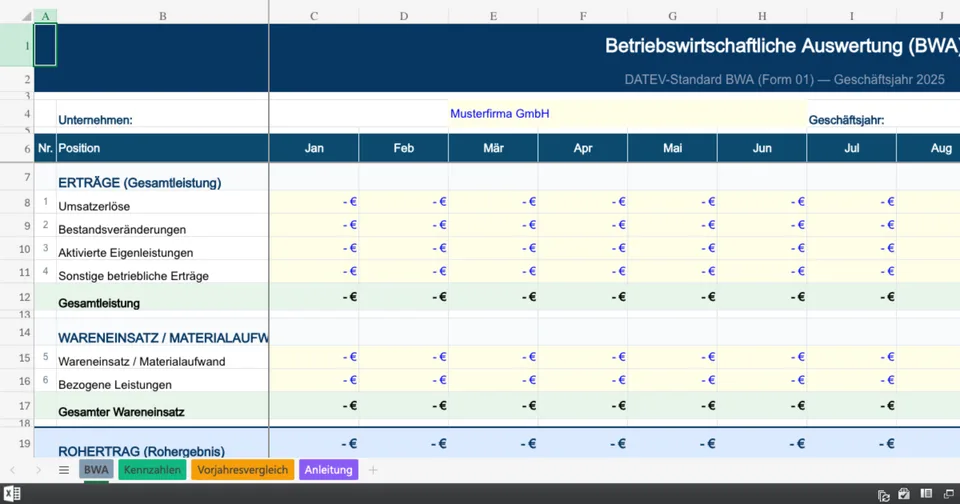960x504 pixels.
Task: Select row 12 header
Action: (x=17, y=297)
